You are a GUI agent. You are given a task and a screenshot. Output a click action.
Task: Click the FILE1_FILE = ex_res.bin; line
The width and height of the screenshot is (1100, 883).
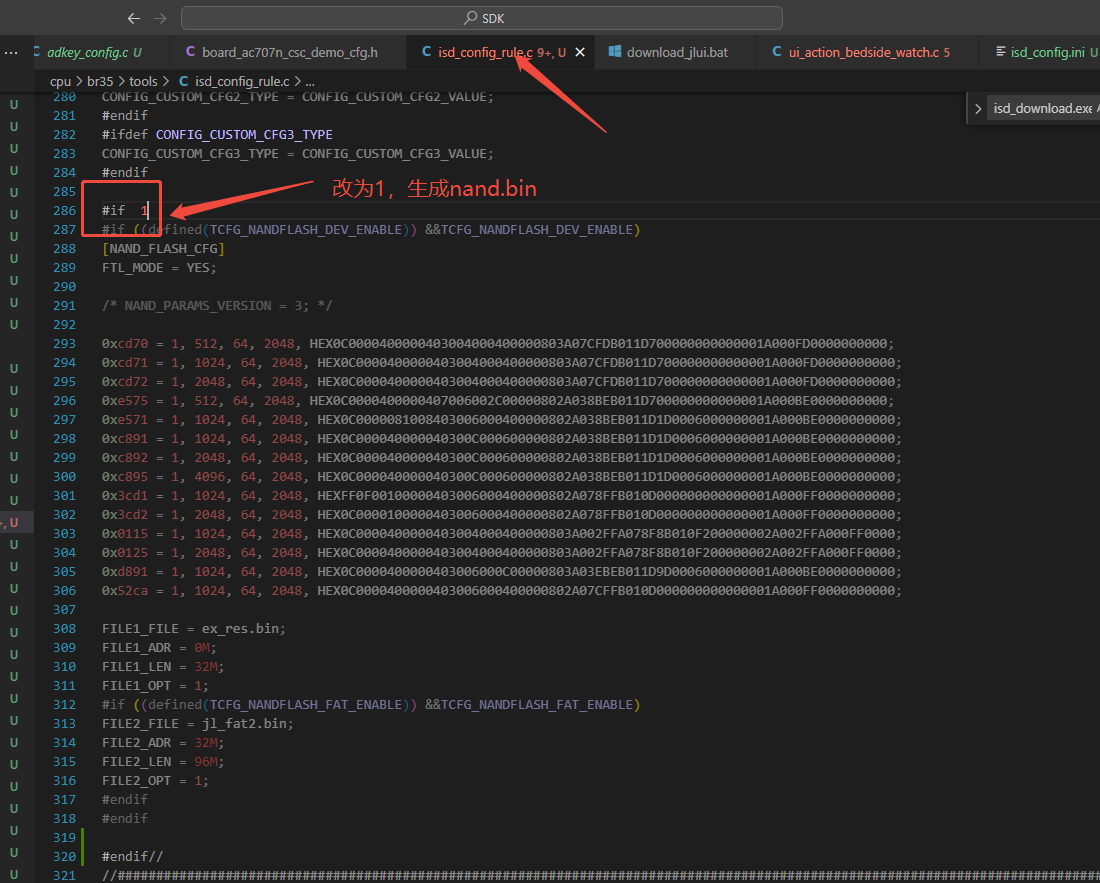194,628
